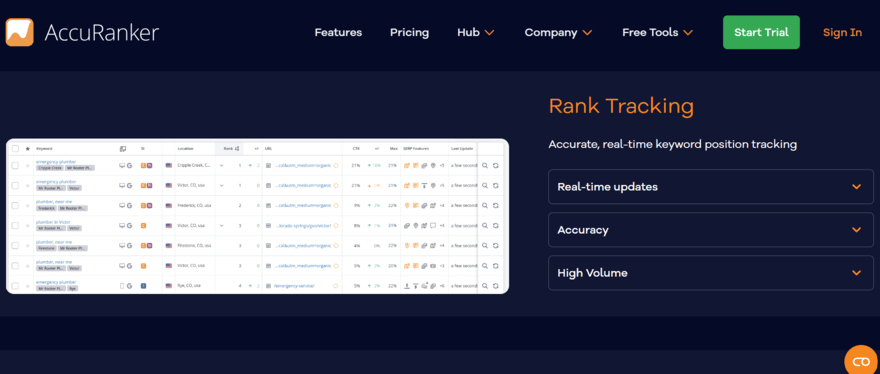Click the Cripple Creek tag chip
This screenshot has width=880, height=374.
(x=50, y=168)
